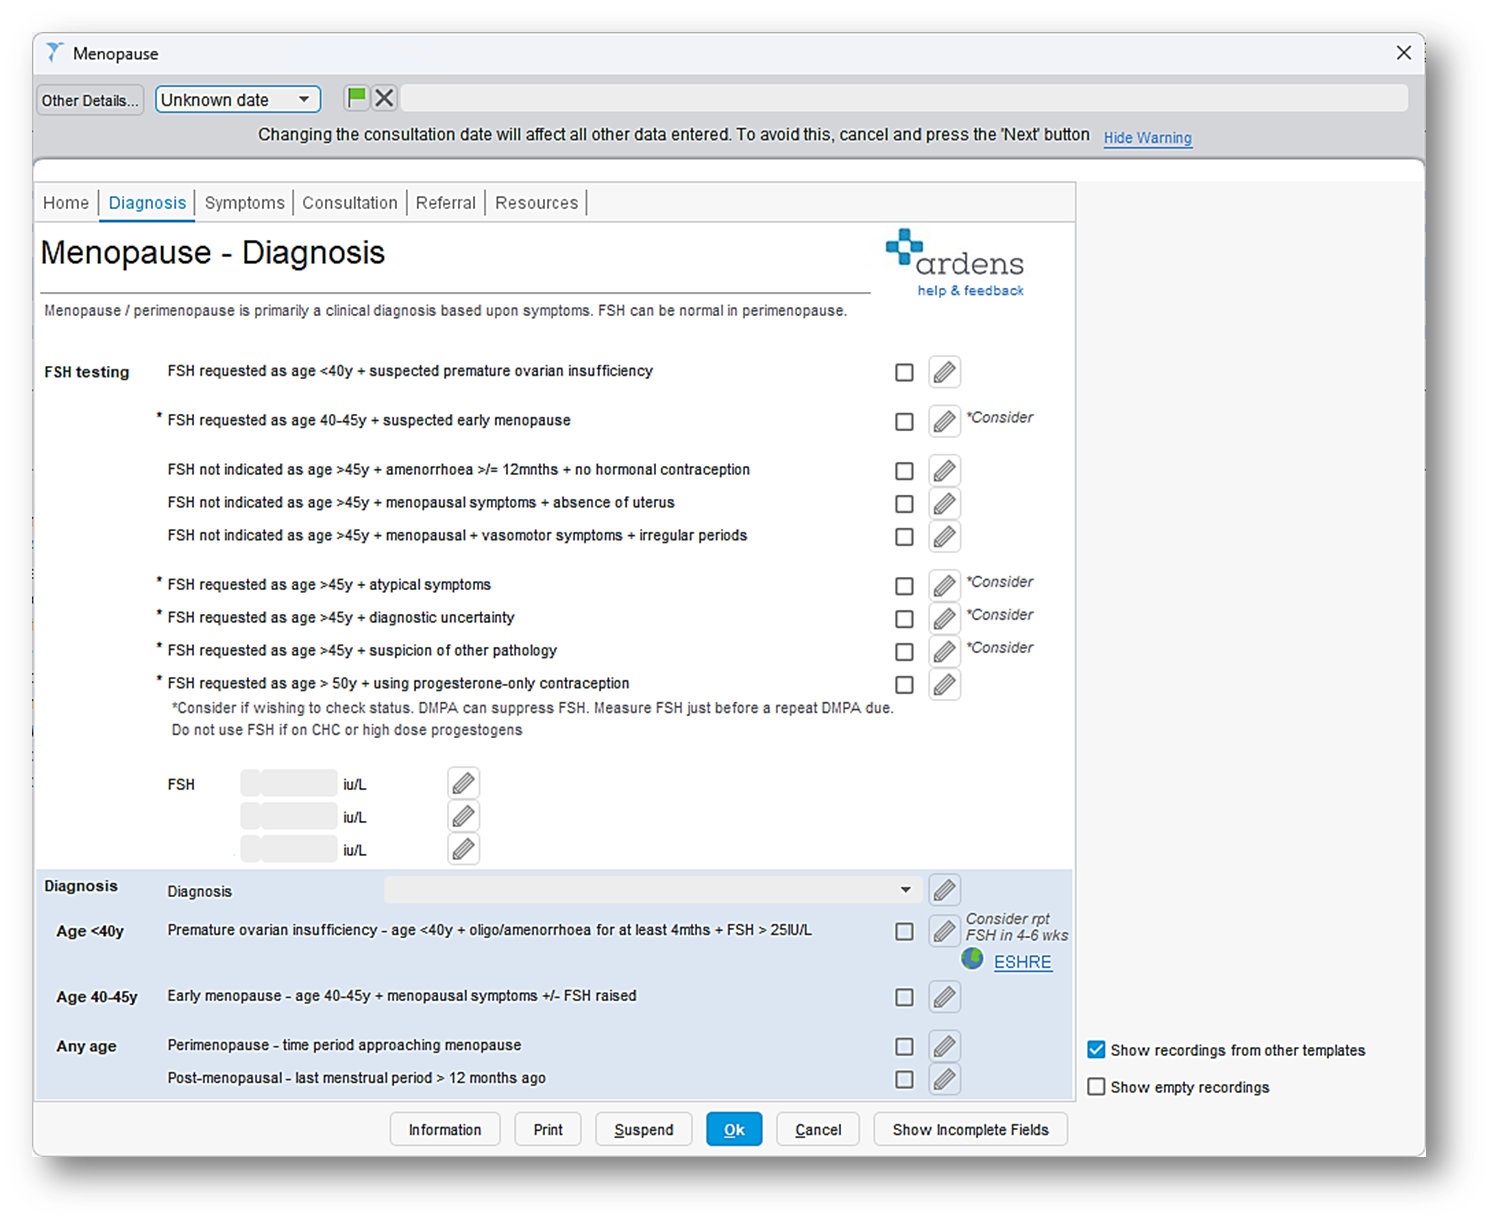Open note pencil for atypical symptoms row

click(x=944, y=585)
